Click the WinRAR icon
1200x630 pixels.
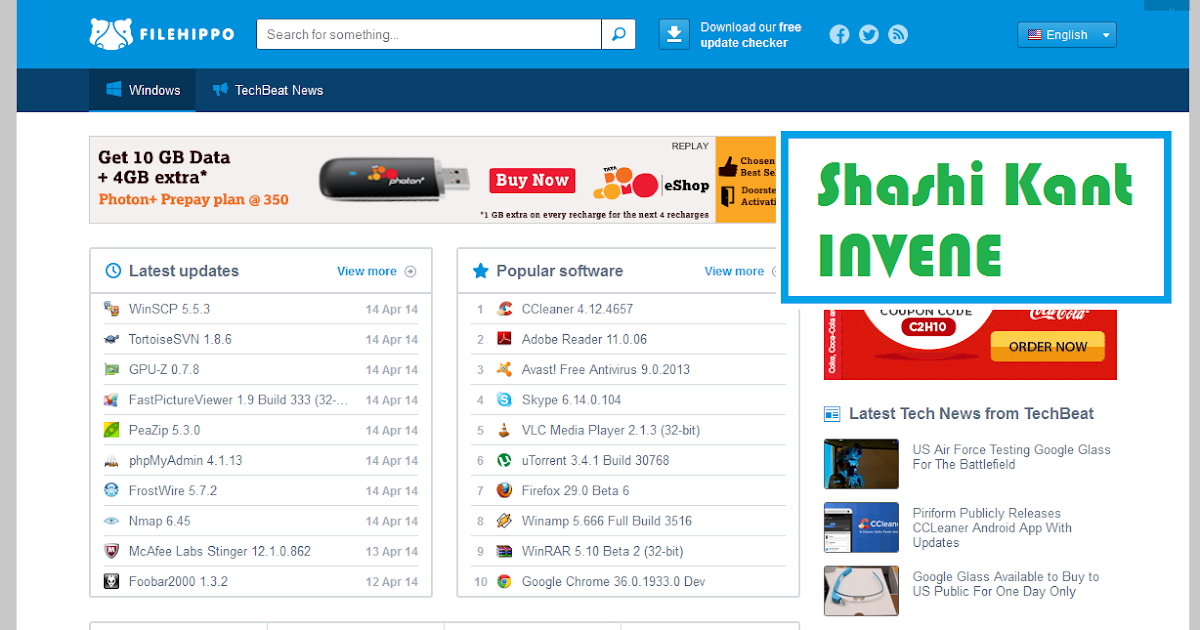click(x=505, y=551)
